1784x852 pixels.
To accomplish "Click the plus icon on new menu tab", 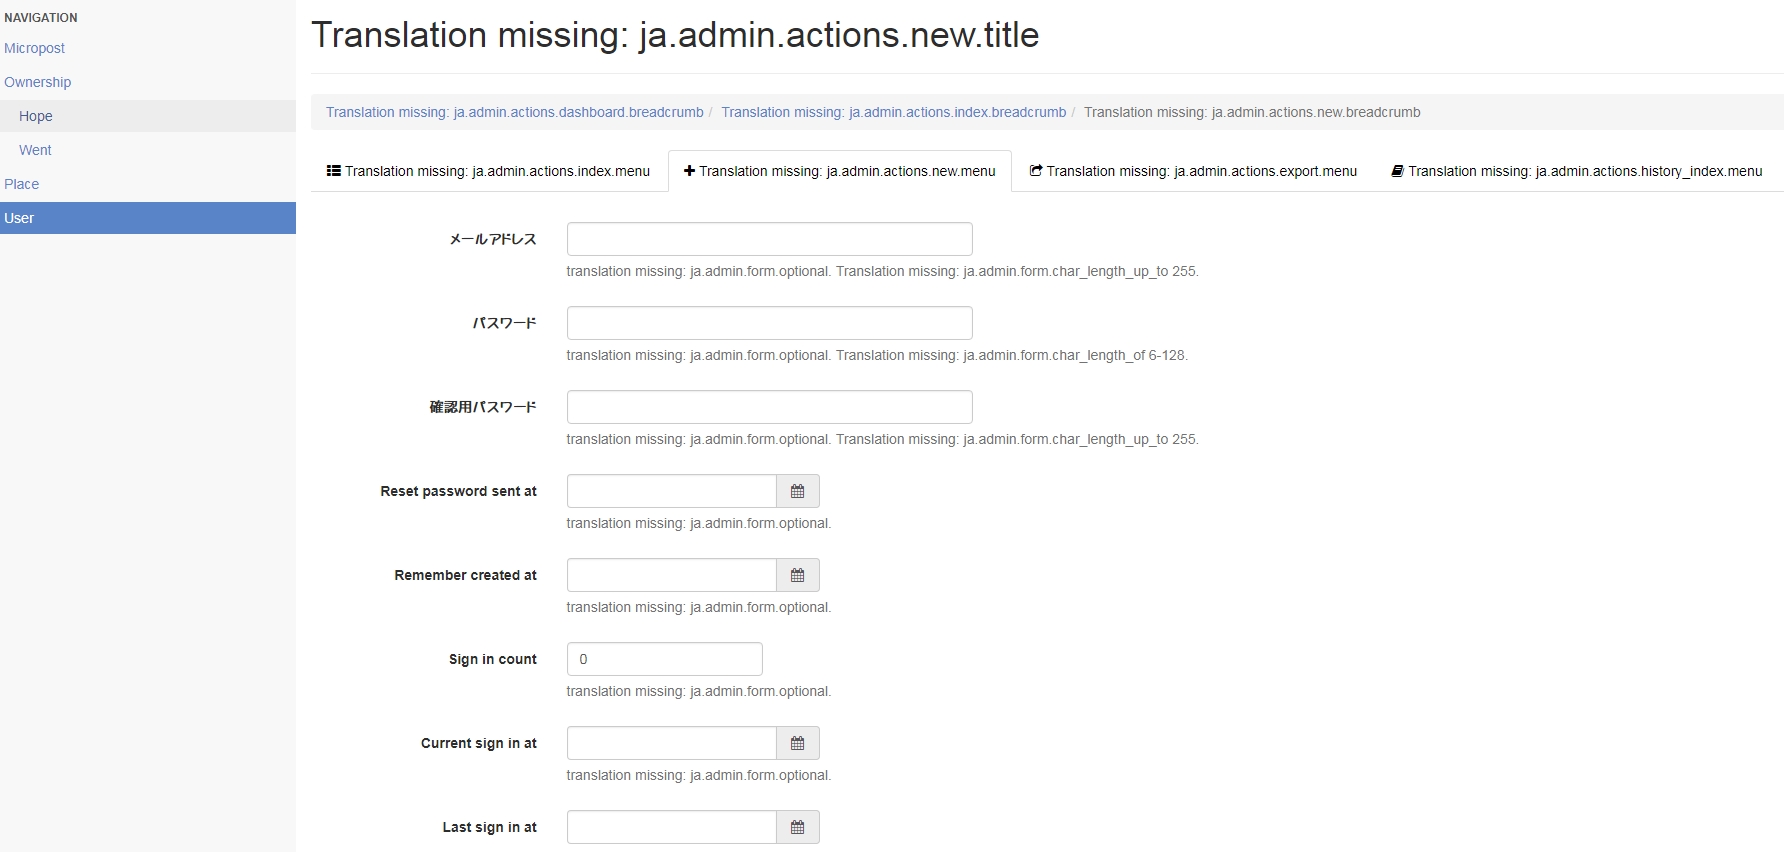I will 689,171.
